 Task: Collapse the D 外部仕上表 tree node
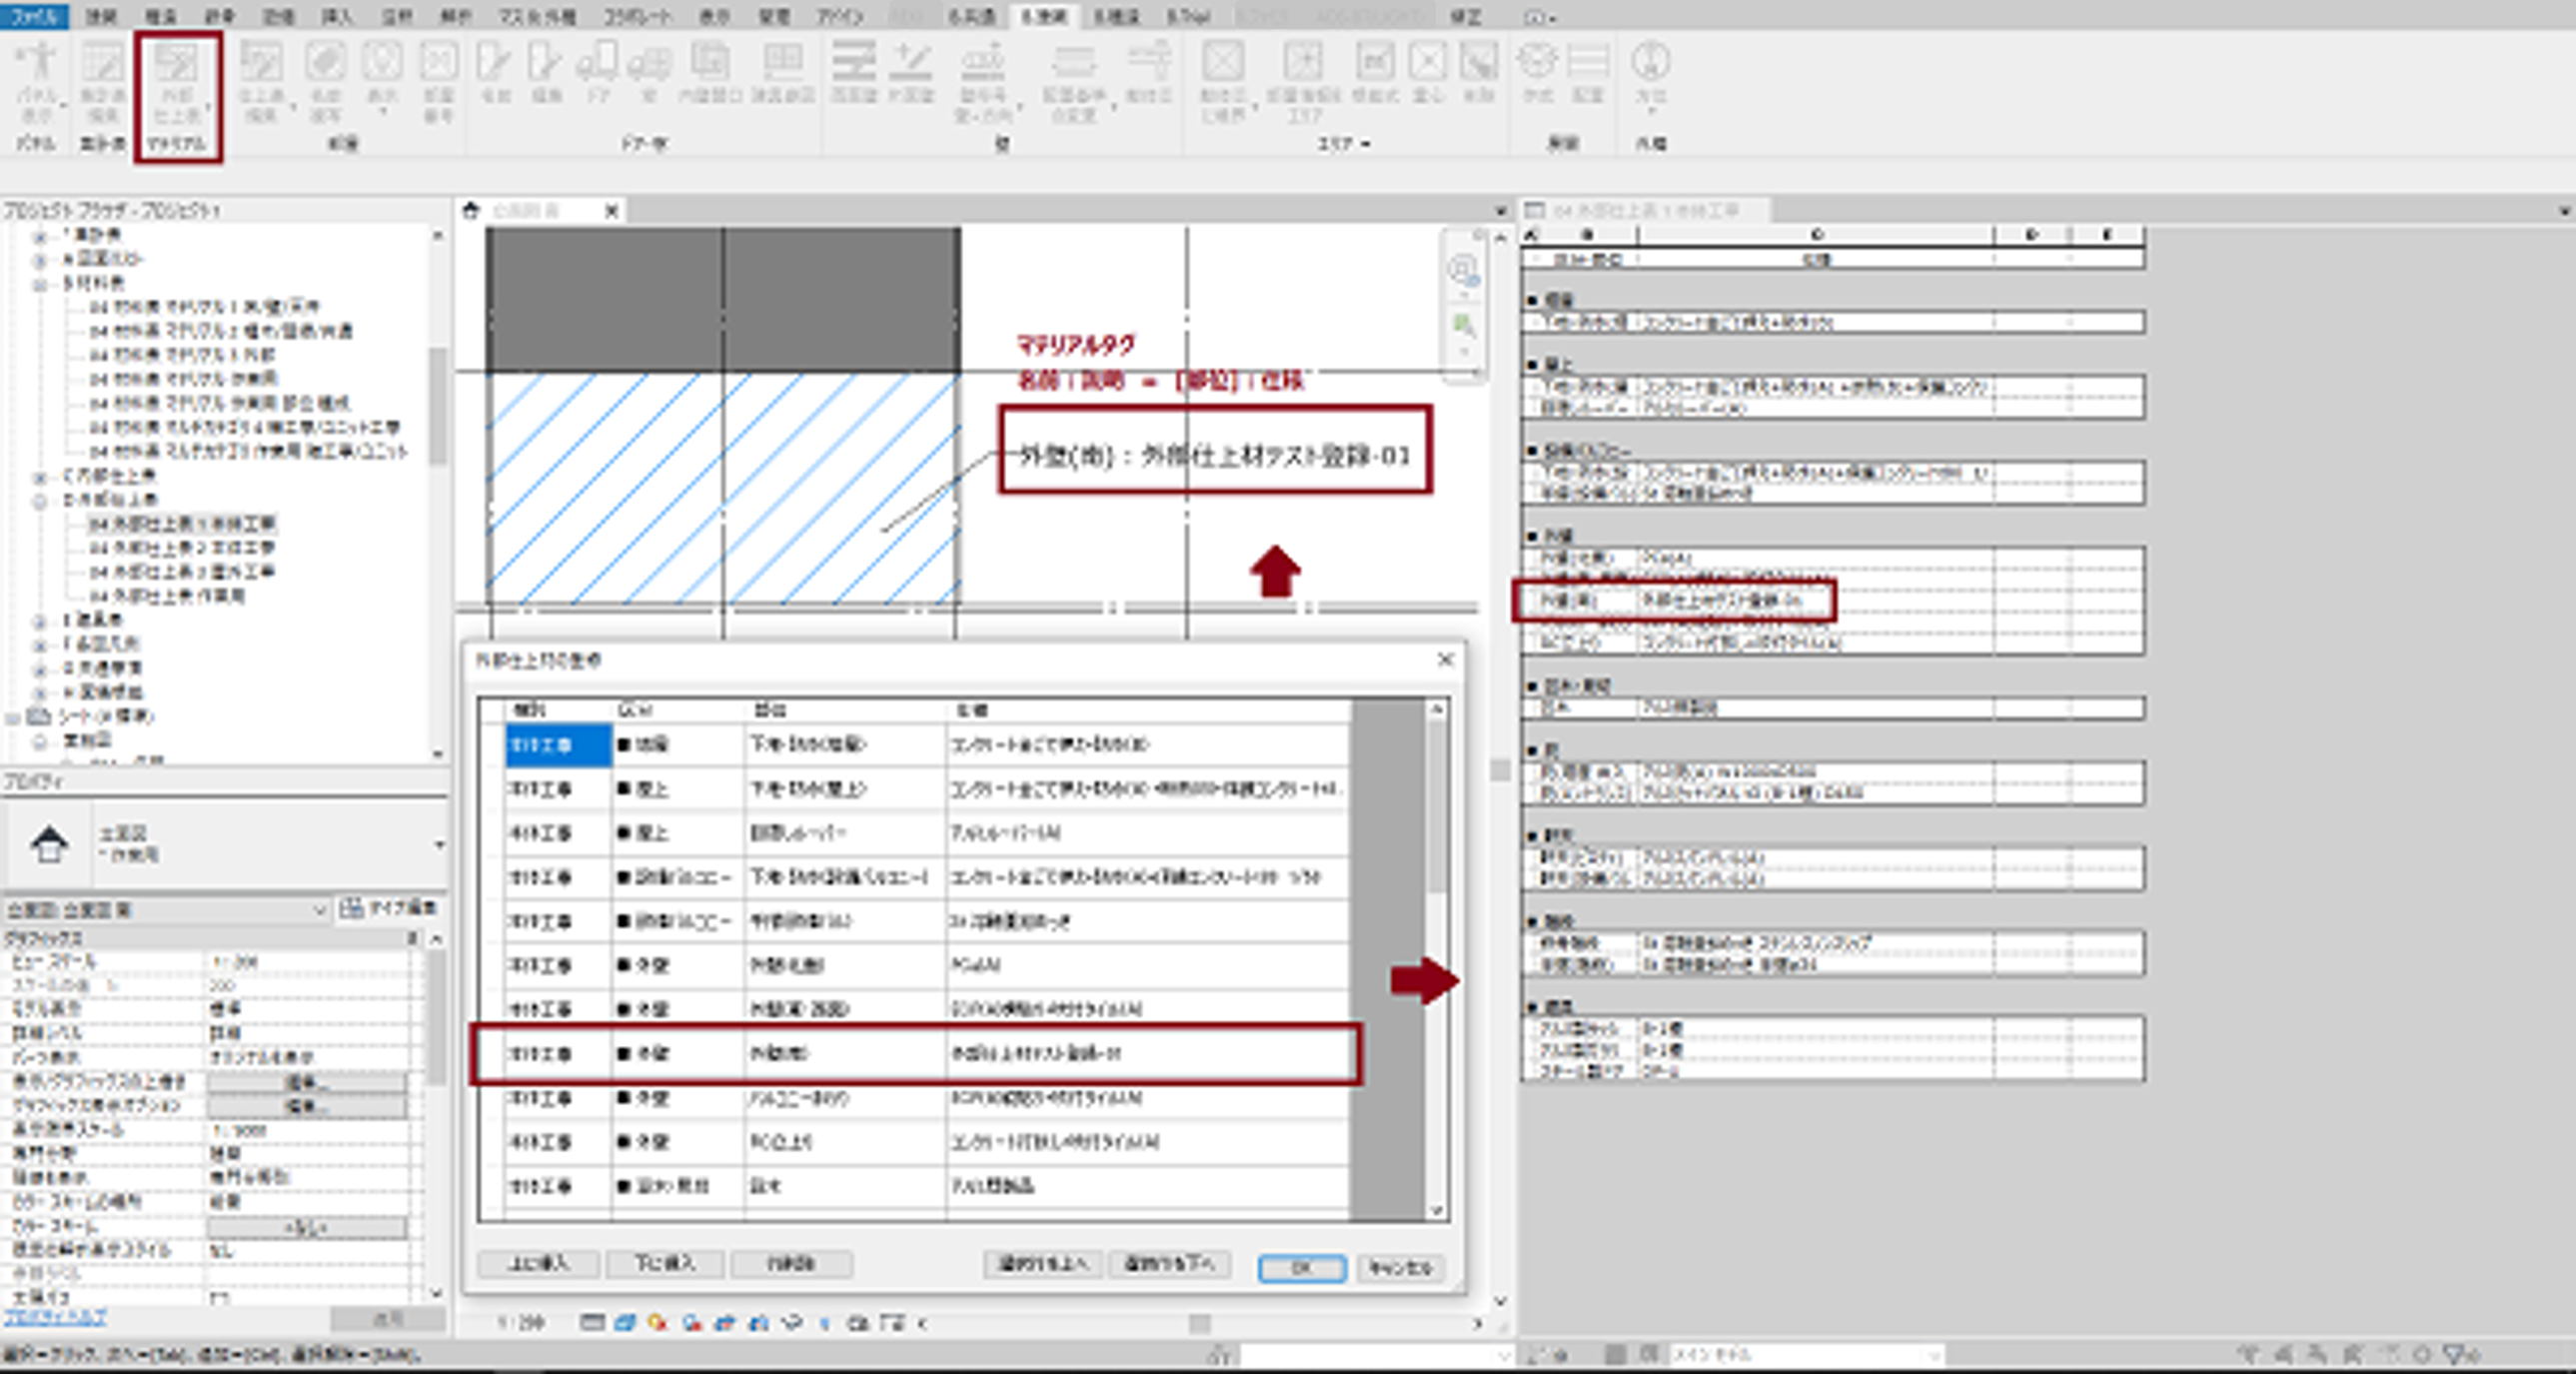(40, 500)
